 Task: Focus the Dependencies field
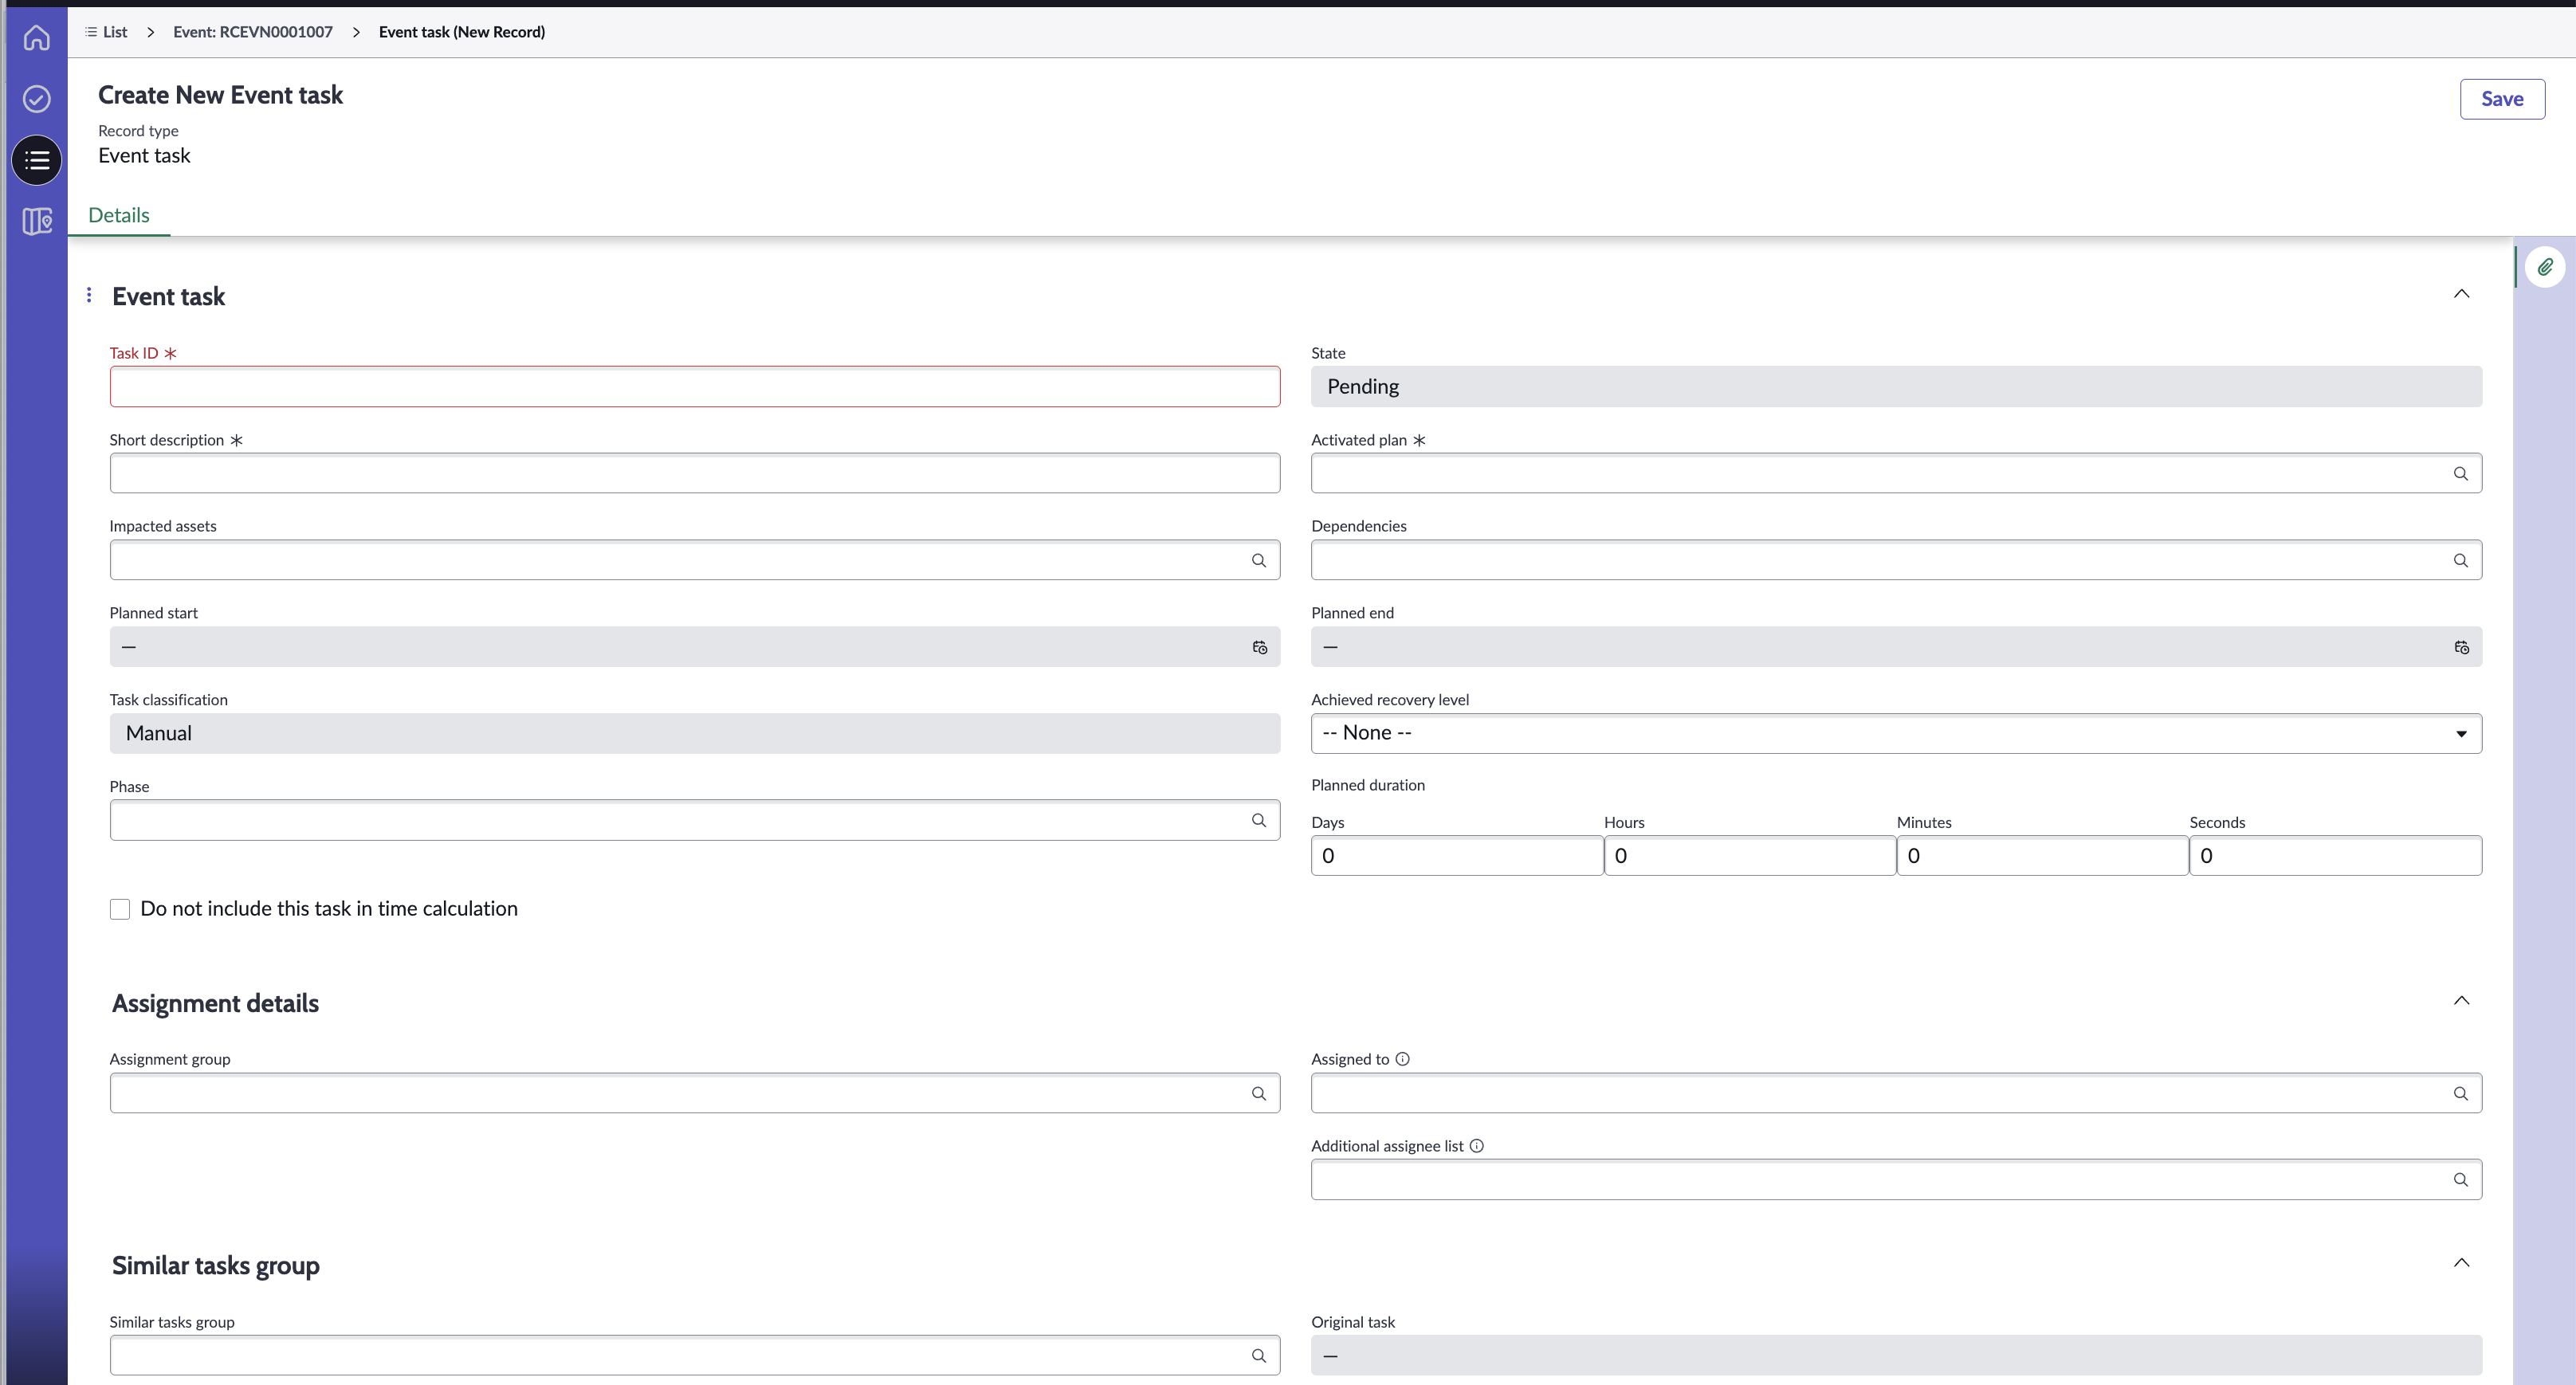[1896, 561]
